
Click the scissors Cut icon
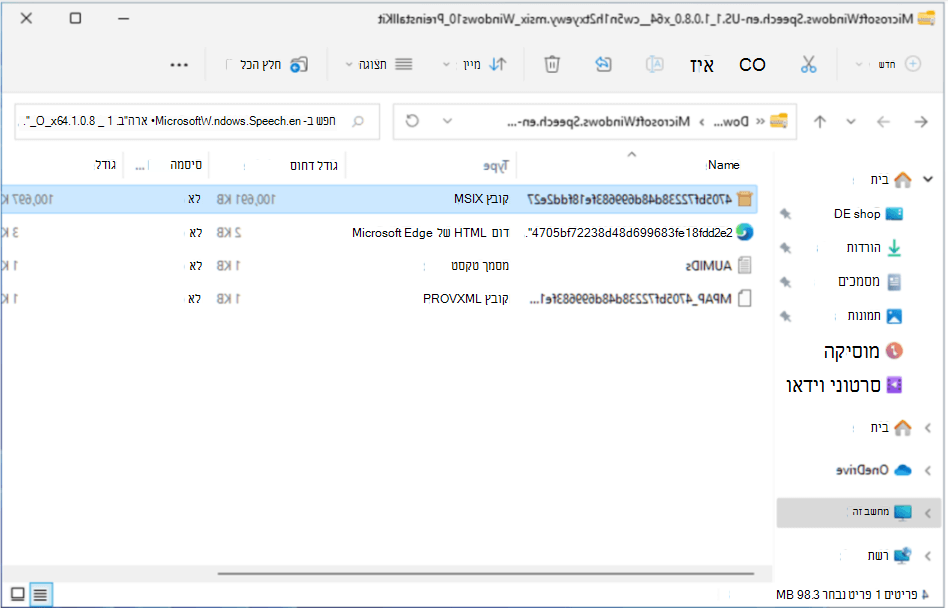click(x=808, y=64)
